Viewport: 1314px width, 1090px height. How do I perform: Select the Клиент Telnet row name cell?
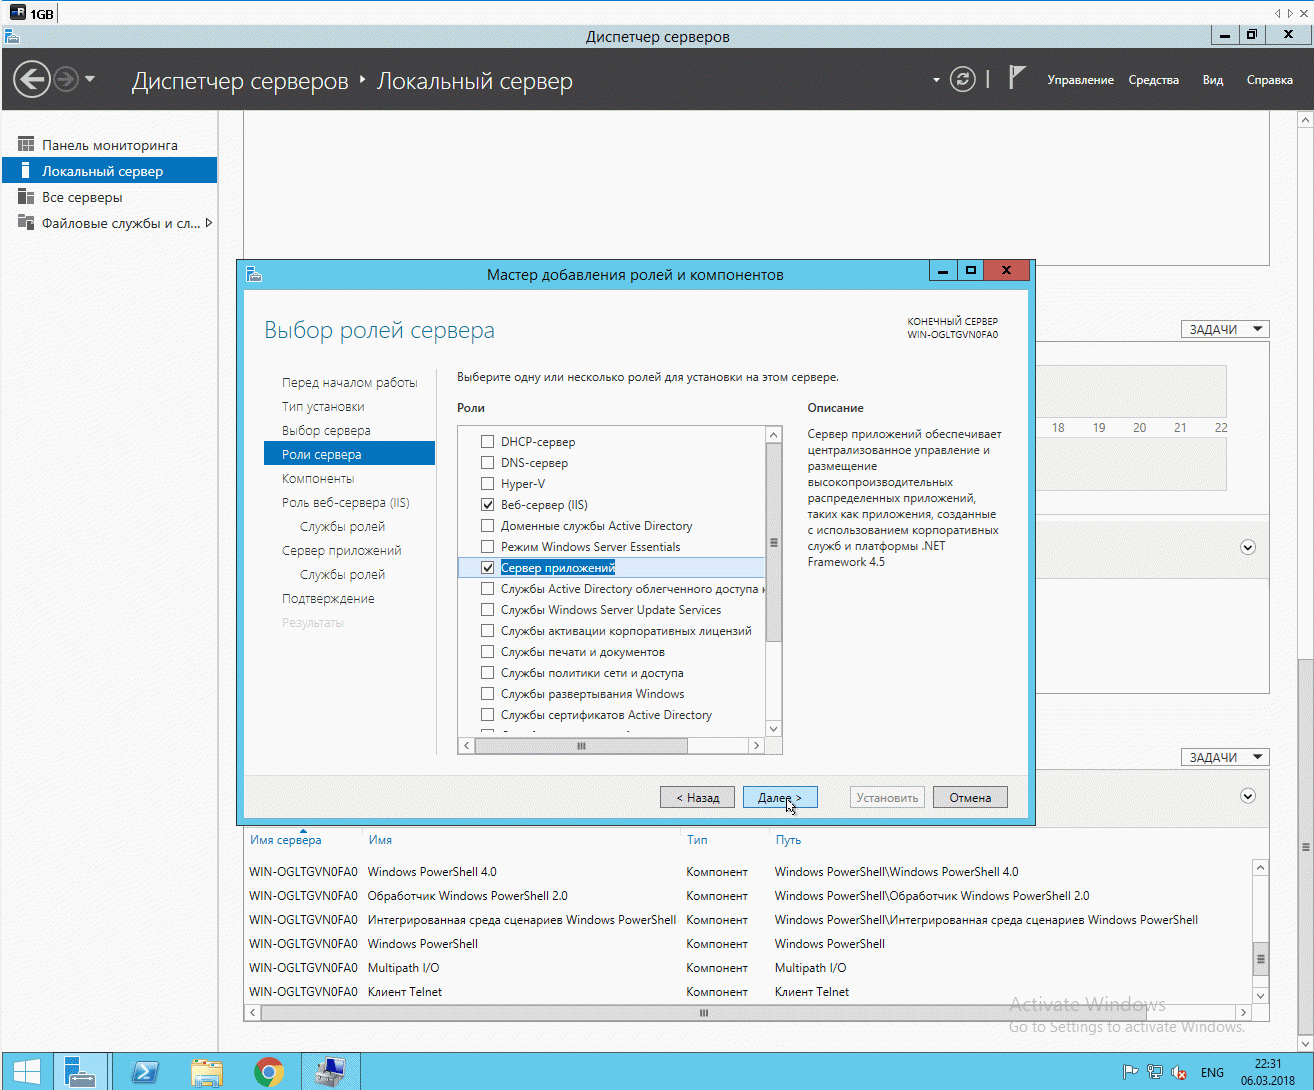404,992
